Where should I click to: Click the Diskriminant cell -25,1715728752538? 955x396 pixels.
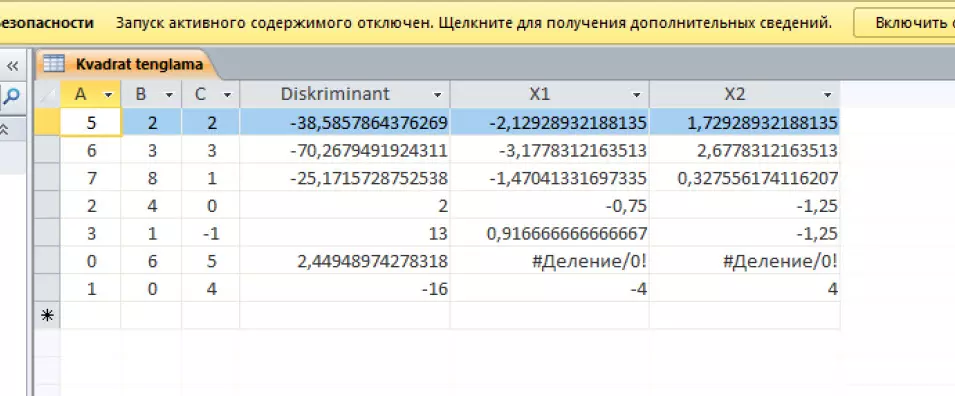(x=345, y=178)
